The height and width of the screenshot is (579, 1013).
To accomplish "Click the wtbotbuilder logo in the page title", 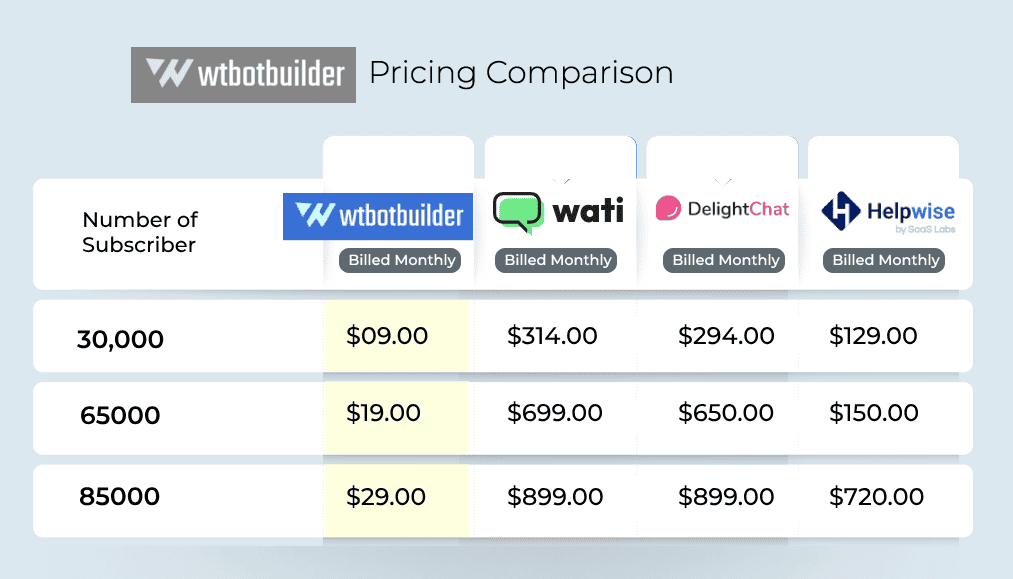I will pyautogui.click(x=243, y=74).
